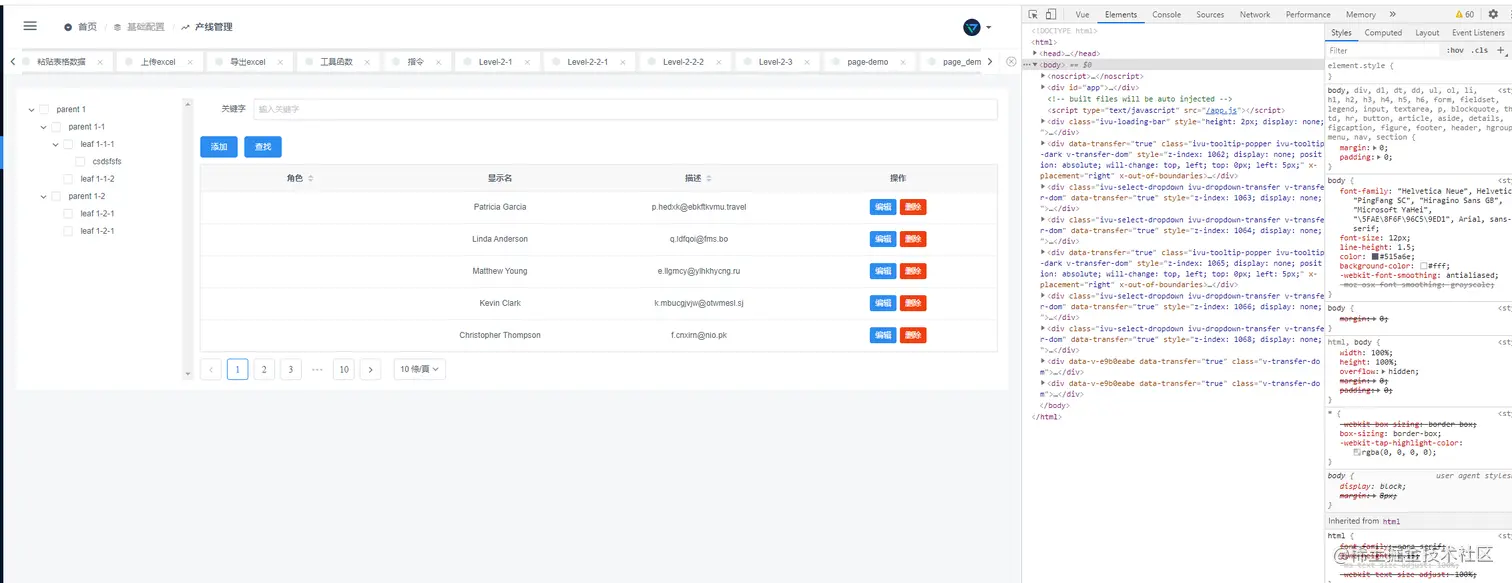Click 编辑 for Patricia Garcia

[x=883, y=207]
